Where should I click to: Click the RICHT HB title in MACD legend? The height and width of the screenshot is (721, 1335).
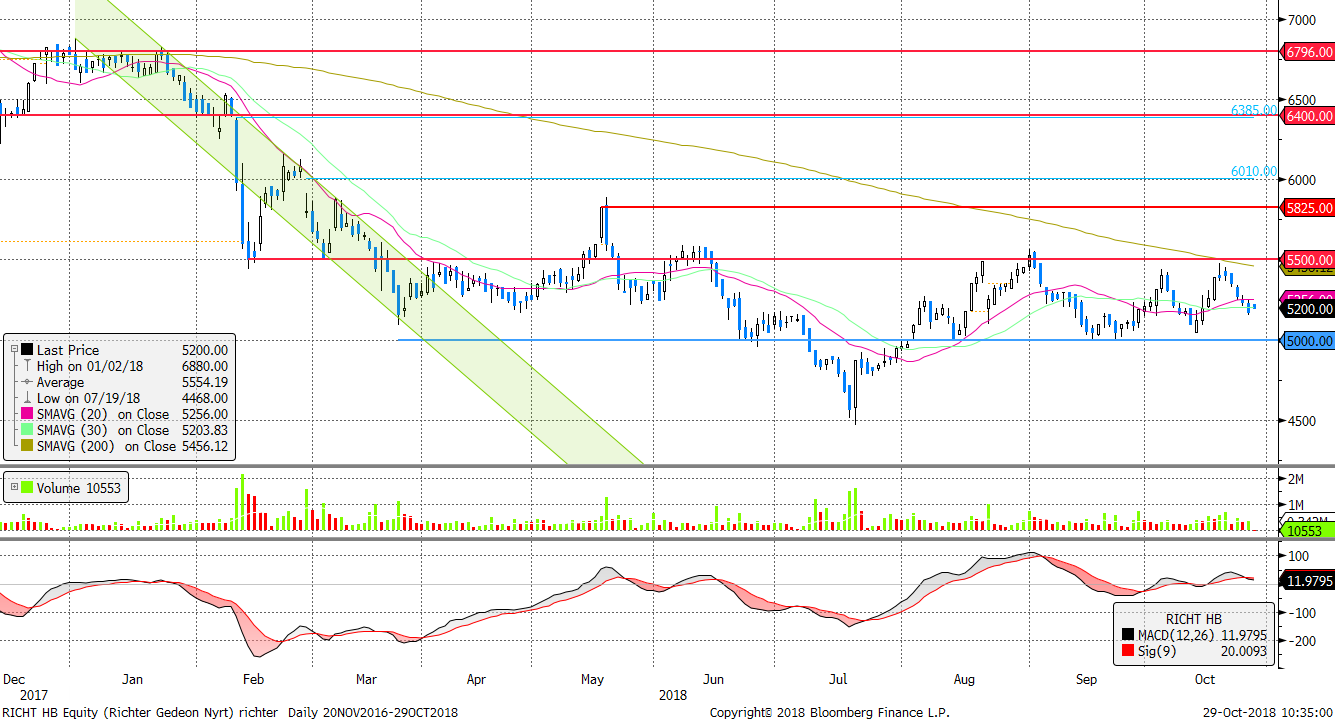1193,619
